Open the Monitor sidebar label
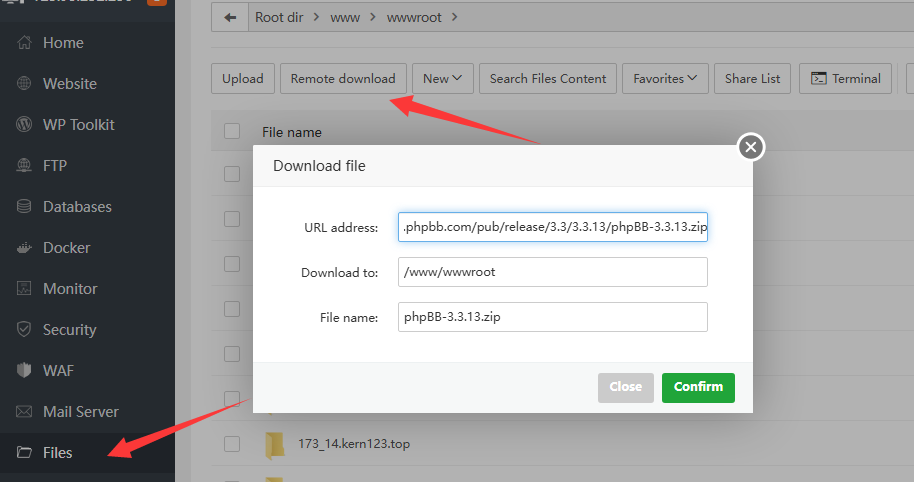914x482 pixels. point(70,289)
